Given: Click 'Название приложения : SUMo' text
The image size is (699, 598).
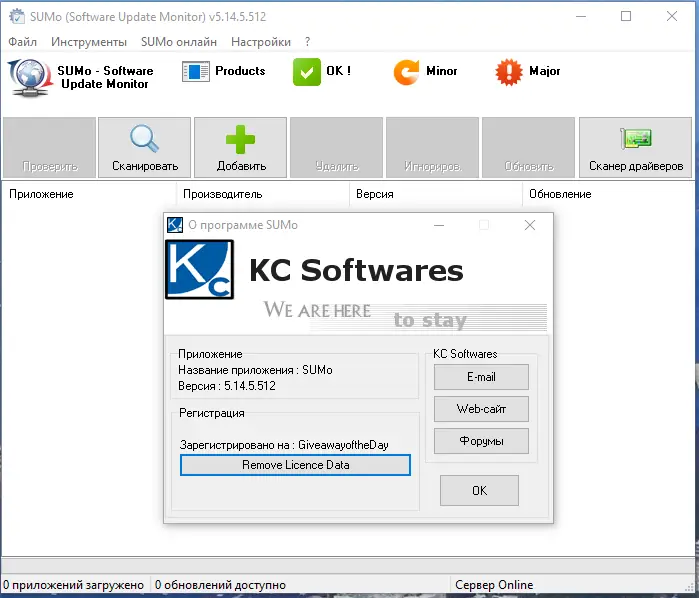Looking at the screenshot, I should pyautogui.click(x=255, y=370).
